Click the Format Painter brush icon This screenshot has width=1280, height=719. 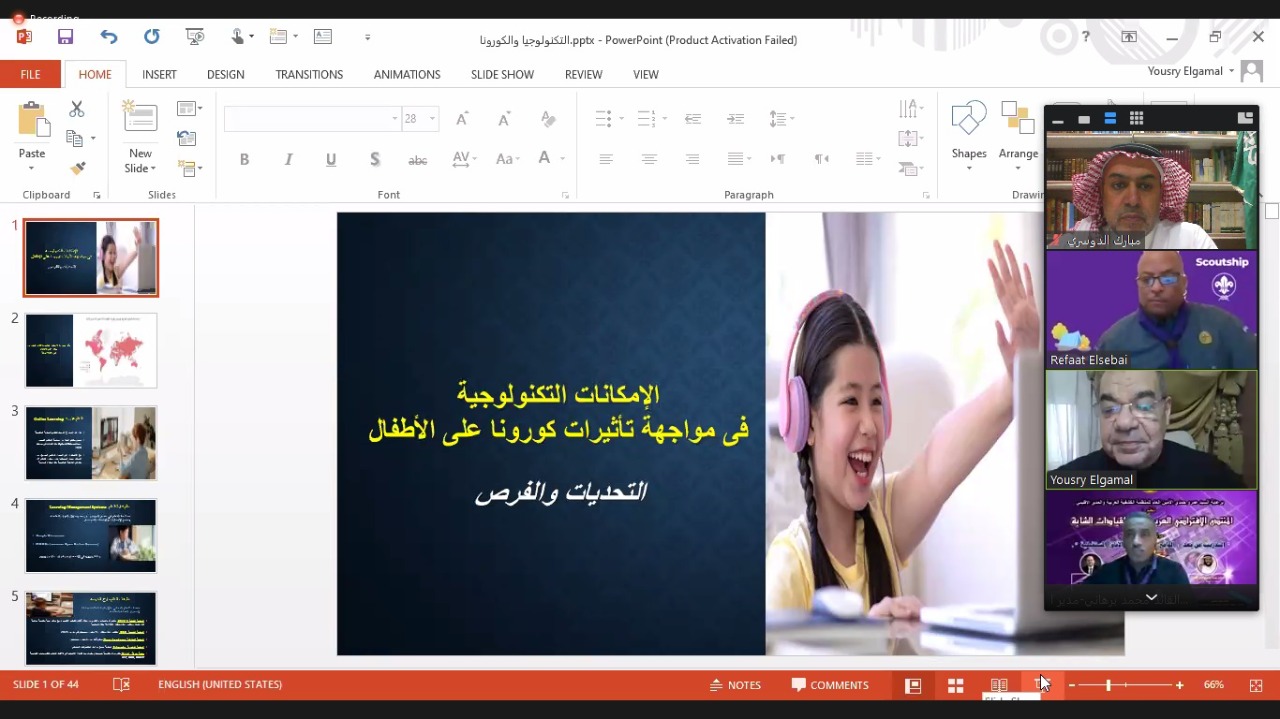click(x=77, y=168)
